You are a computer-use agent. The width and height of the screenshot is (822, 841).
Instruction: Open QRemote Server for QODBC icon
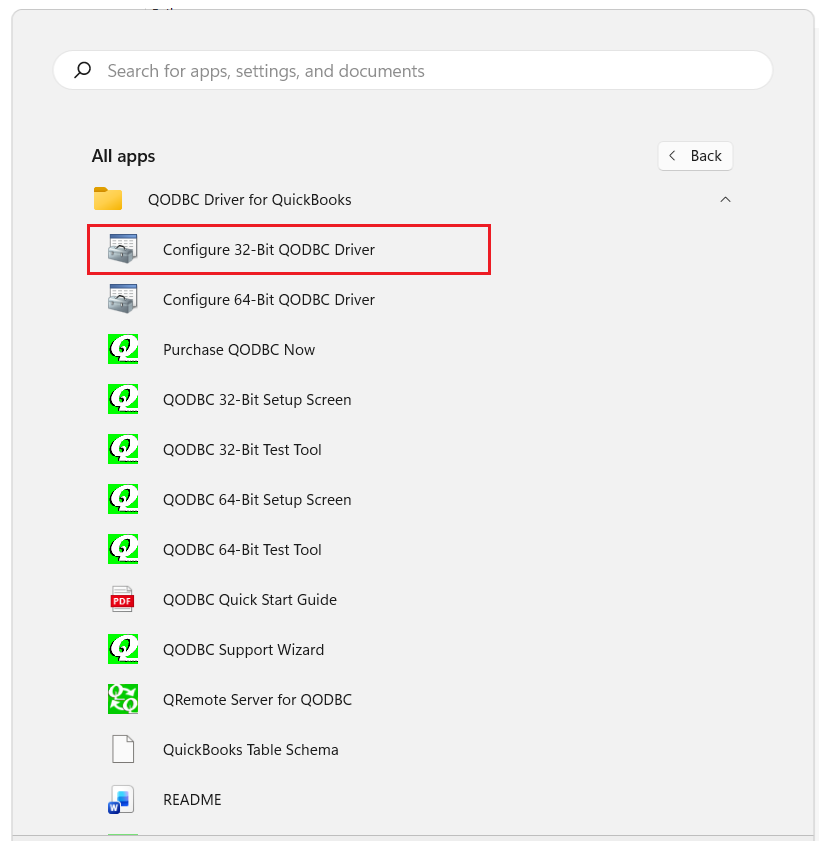[122, 699]
